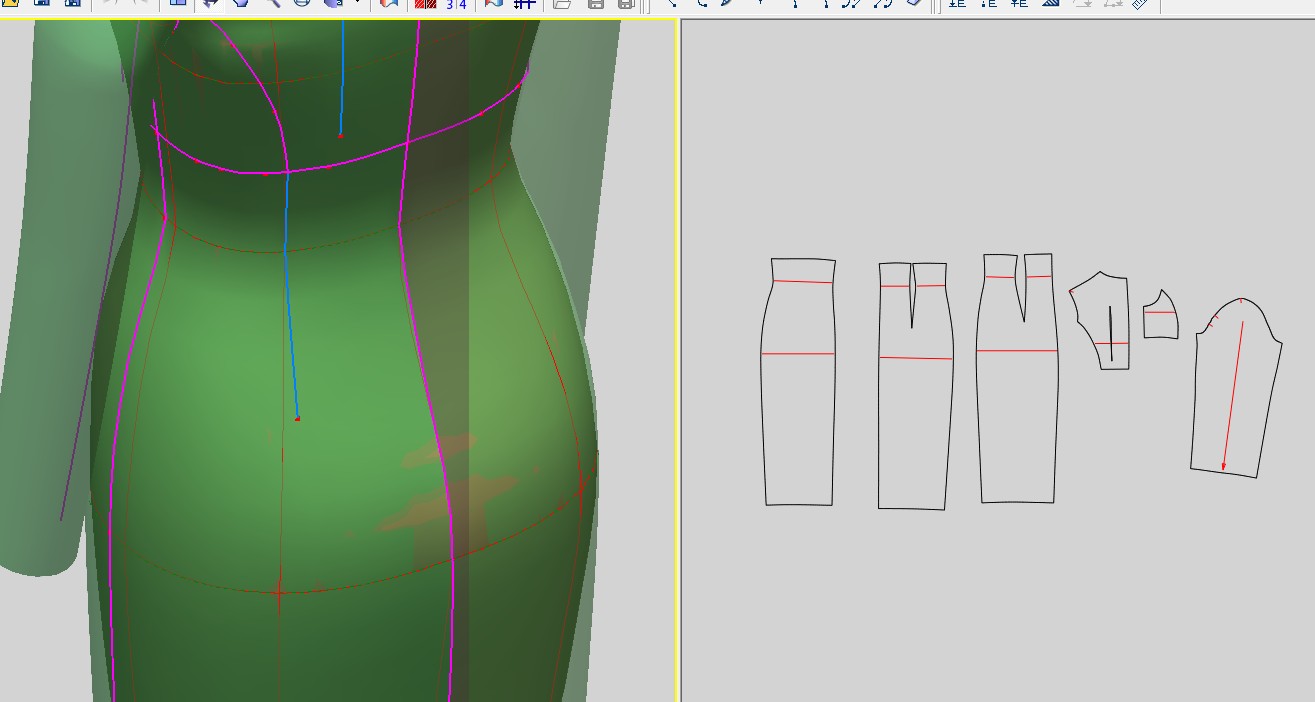Click the red hatched fabric icon in toolbar

click(425, 4)
